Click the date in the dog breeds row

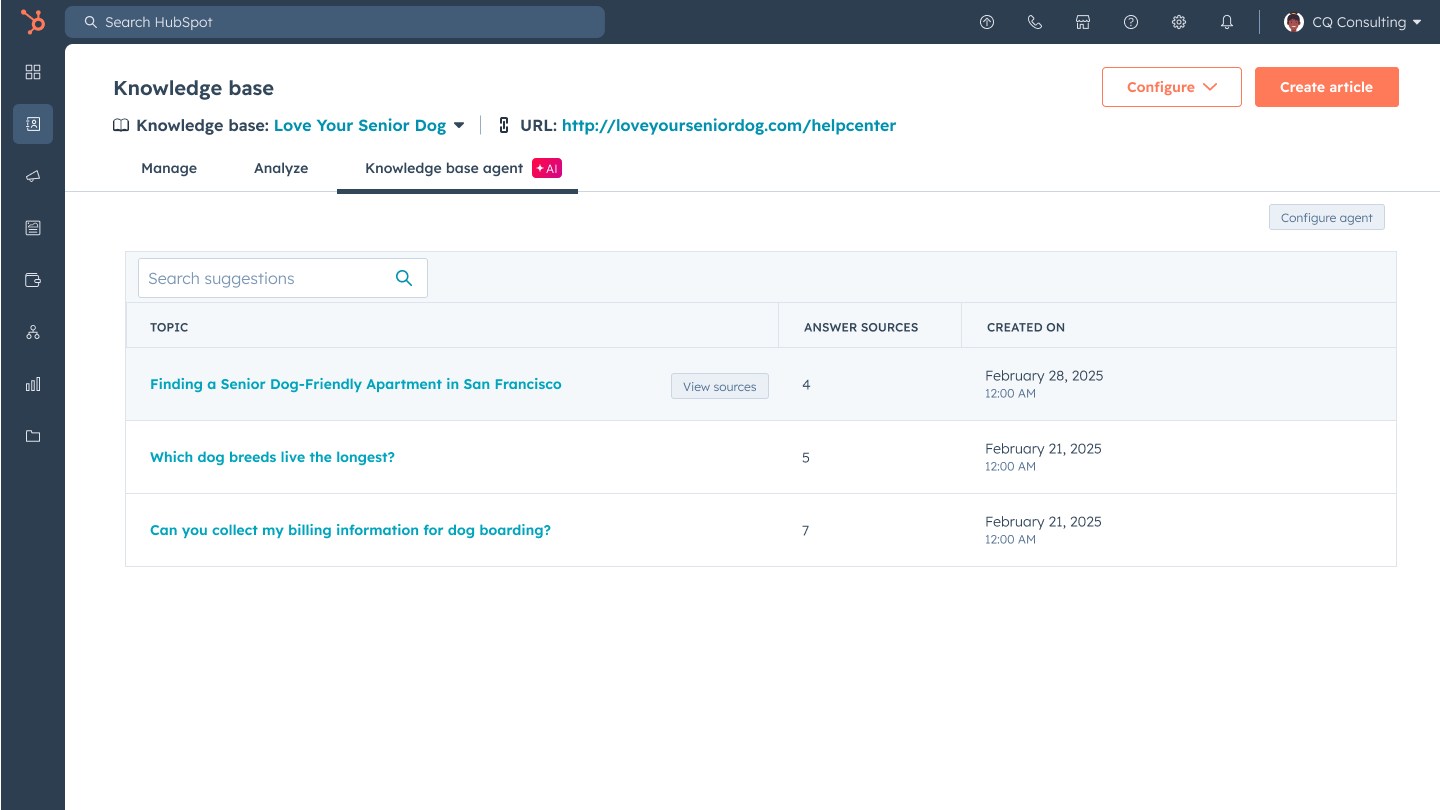(x=1043, y=449)
